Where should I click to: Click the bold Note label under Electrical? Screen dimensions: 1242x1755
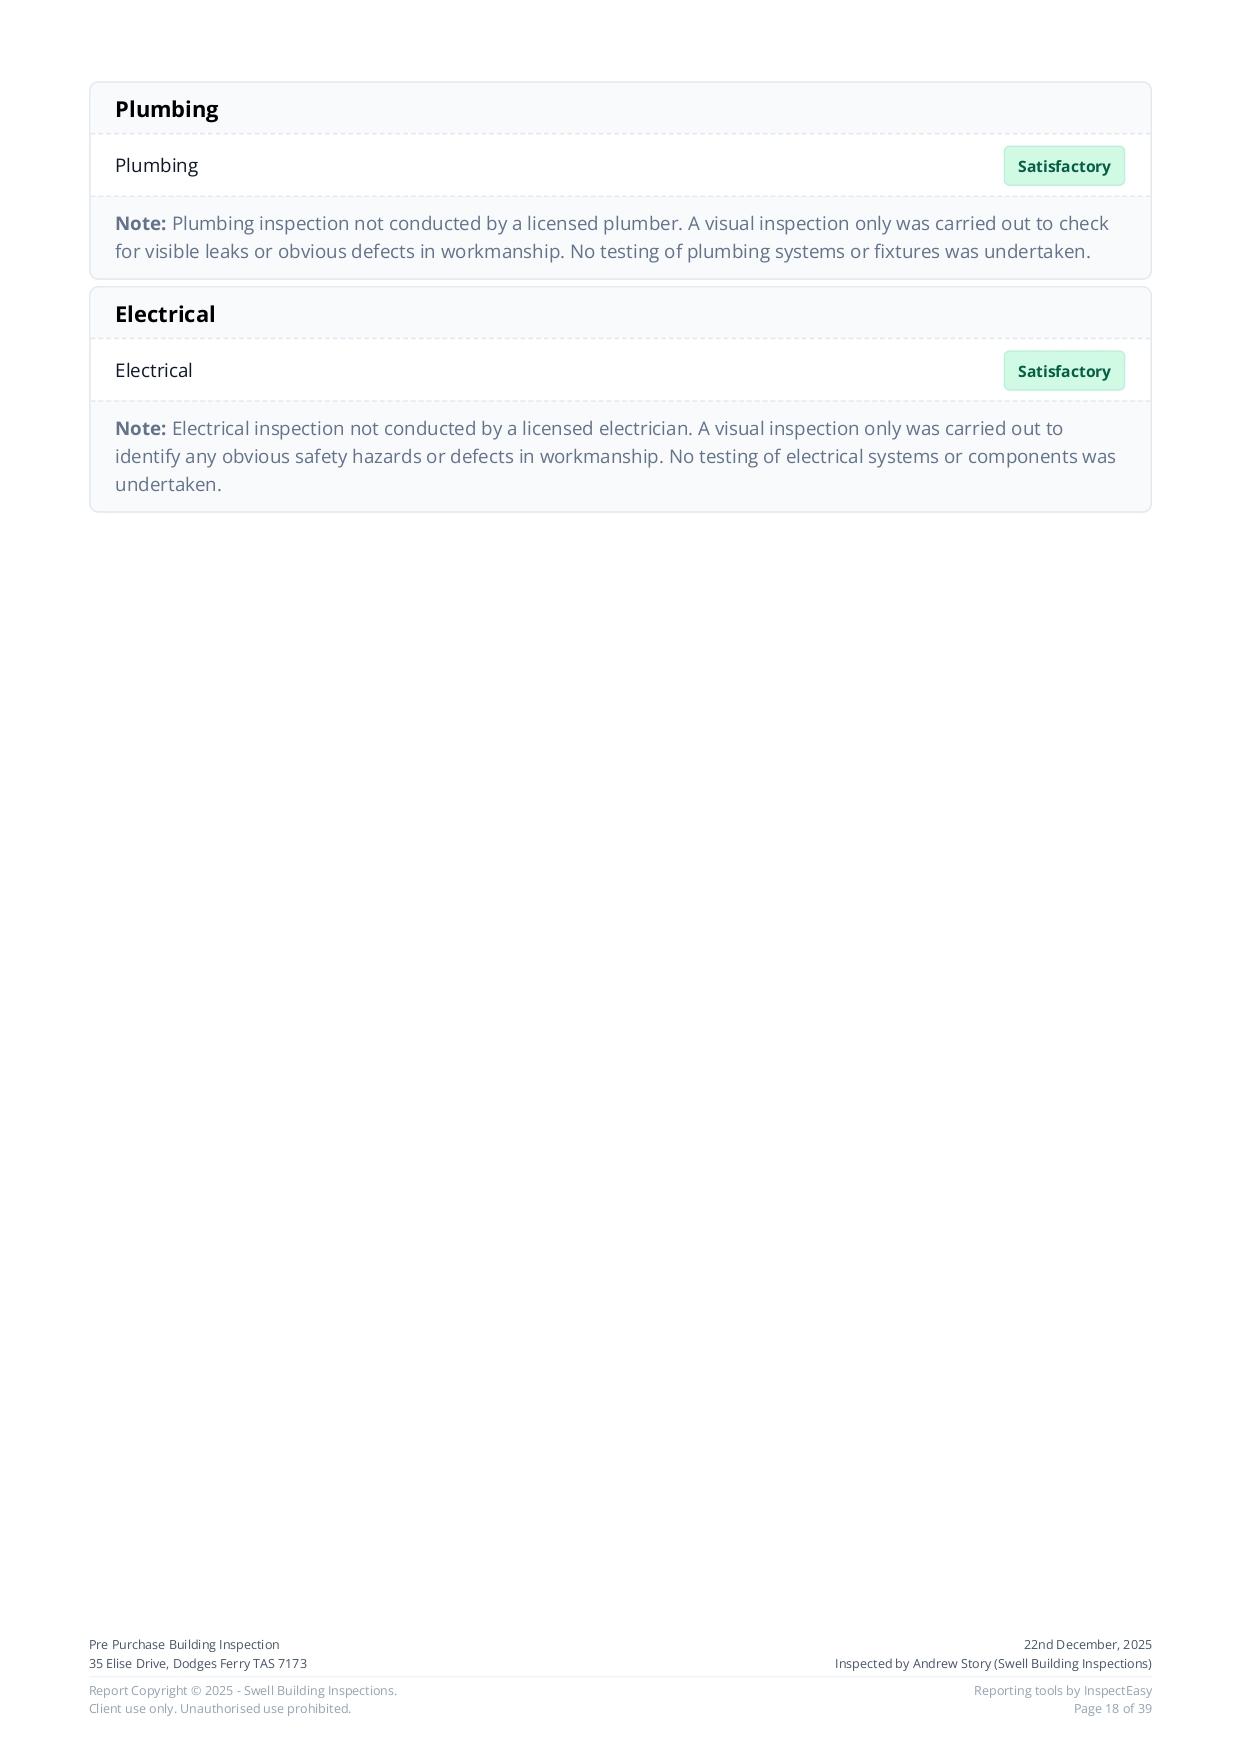140,428
